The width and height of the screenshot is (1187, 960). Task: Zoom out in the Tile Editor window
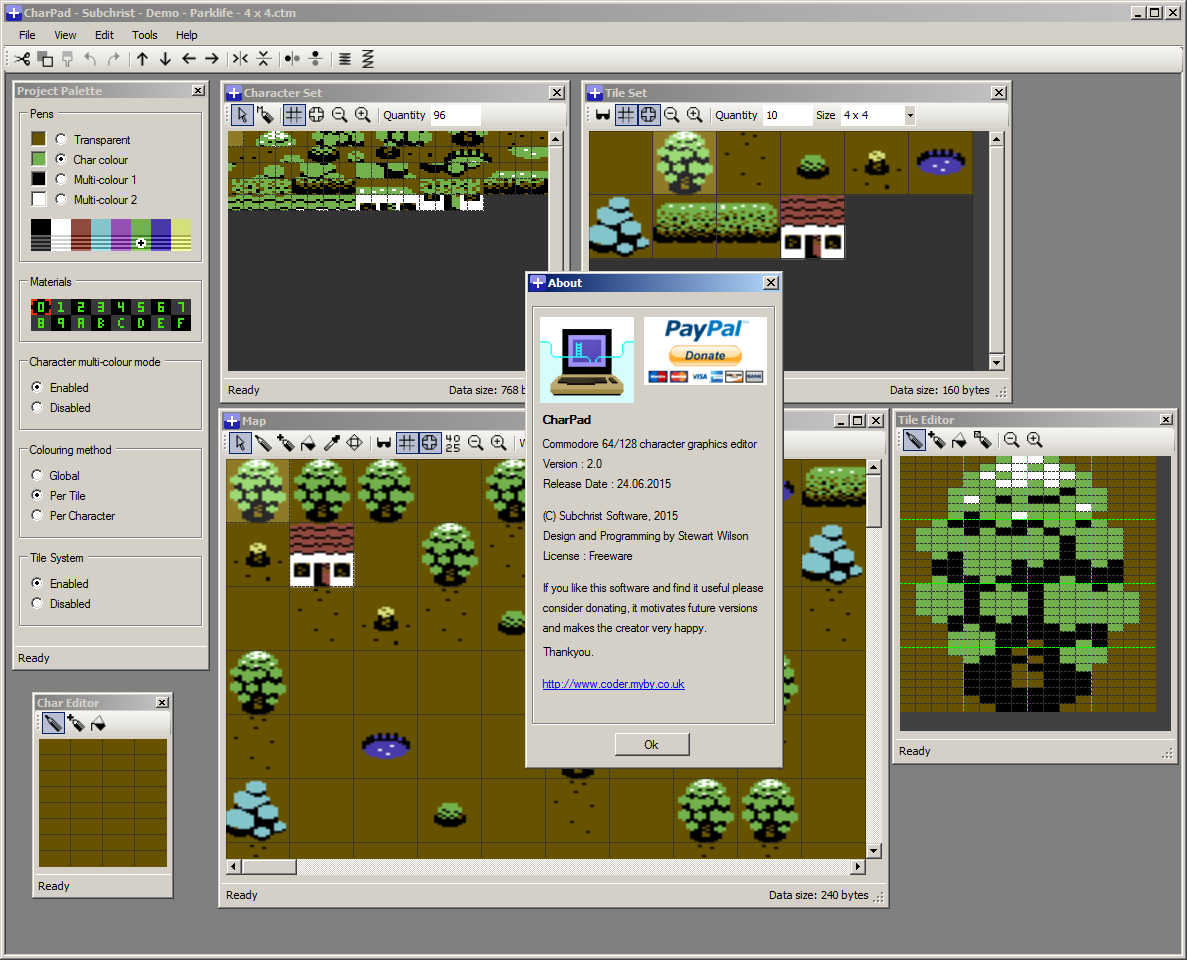coord(1011,440)
